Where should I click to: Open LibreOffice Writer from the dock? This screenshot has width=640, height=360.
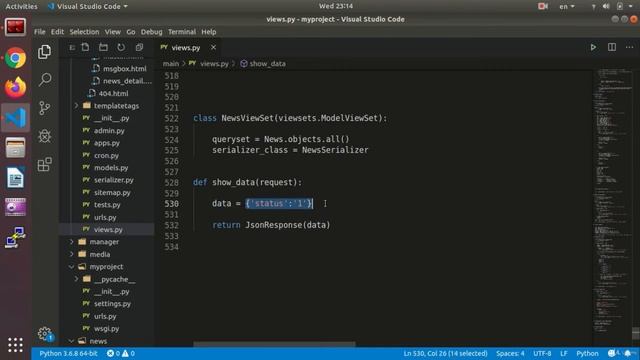[16, 178]
